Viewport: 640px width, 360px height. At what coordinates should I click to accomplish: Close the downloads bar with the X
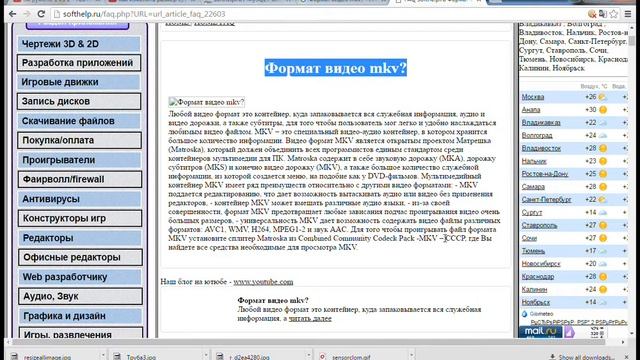pyautogui.click(x=627, y=357)
